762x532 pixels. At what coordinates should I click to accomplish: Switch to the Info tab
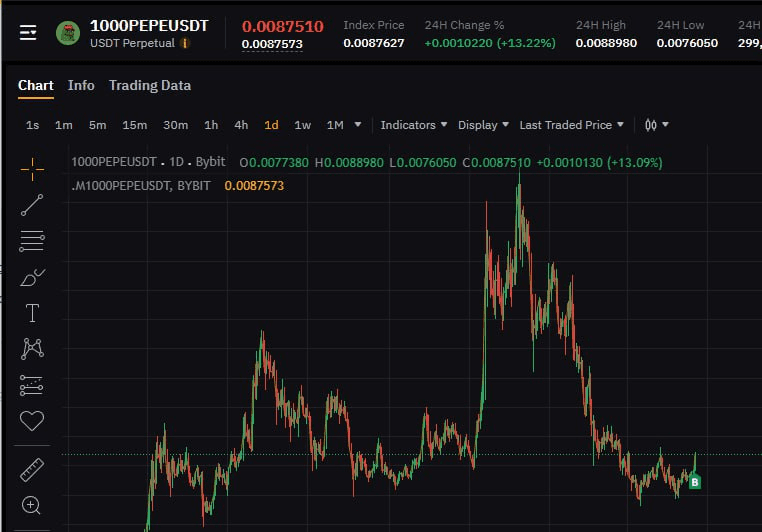[81, 85]
